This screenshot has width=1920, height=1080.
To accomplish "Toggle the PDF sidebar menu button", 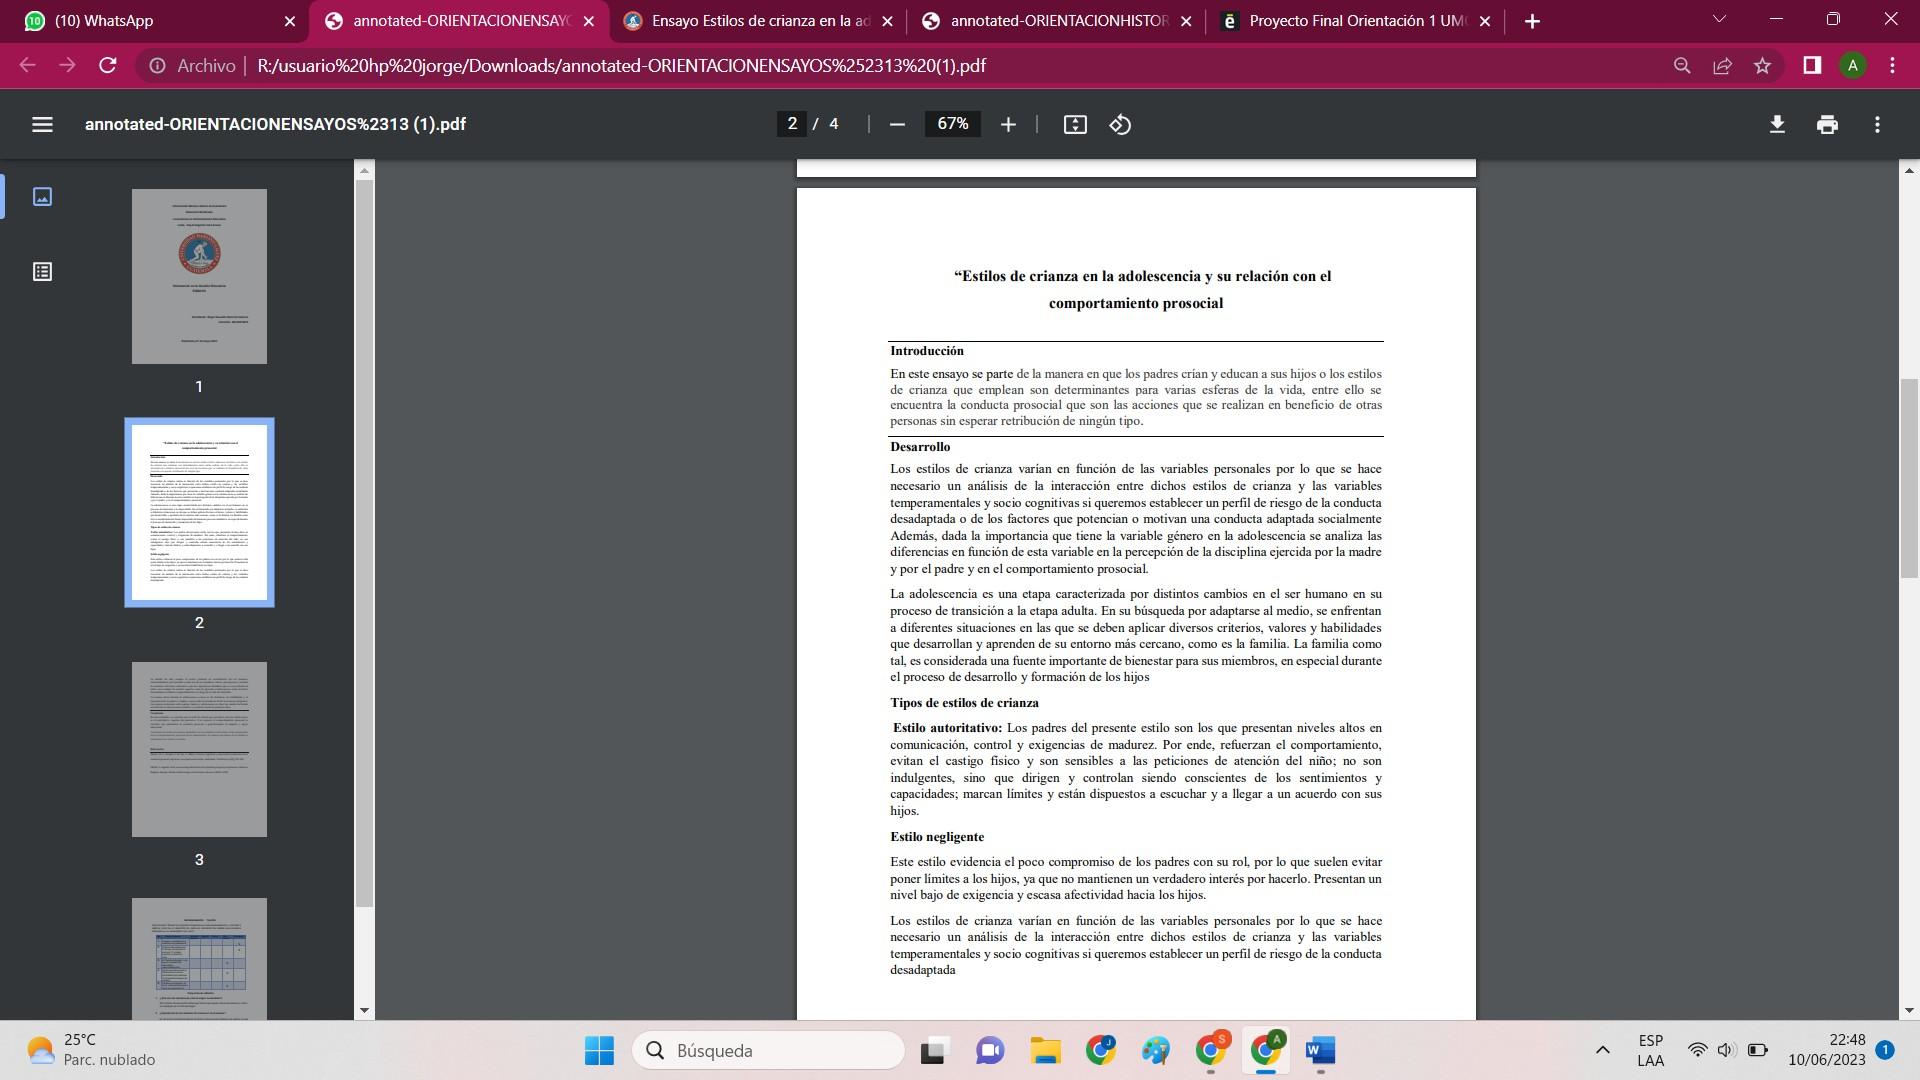I will [x=42, y=124].
